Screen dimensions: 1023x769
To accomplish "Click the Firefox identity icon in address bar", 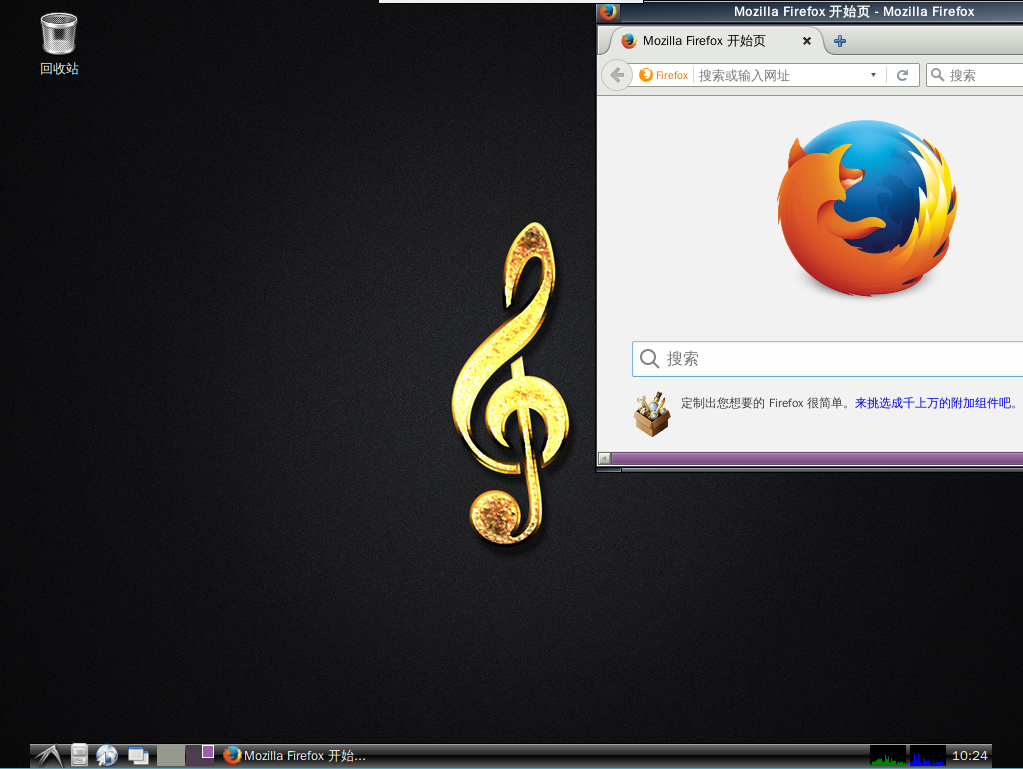I will [x=664, y=75].
